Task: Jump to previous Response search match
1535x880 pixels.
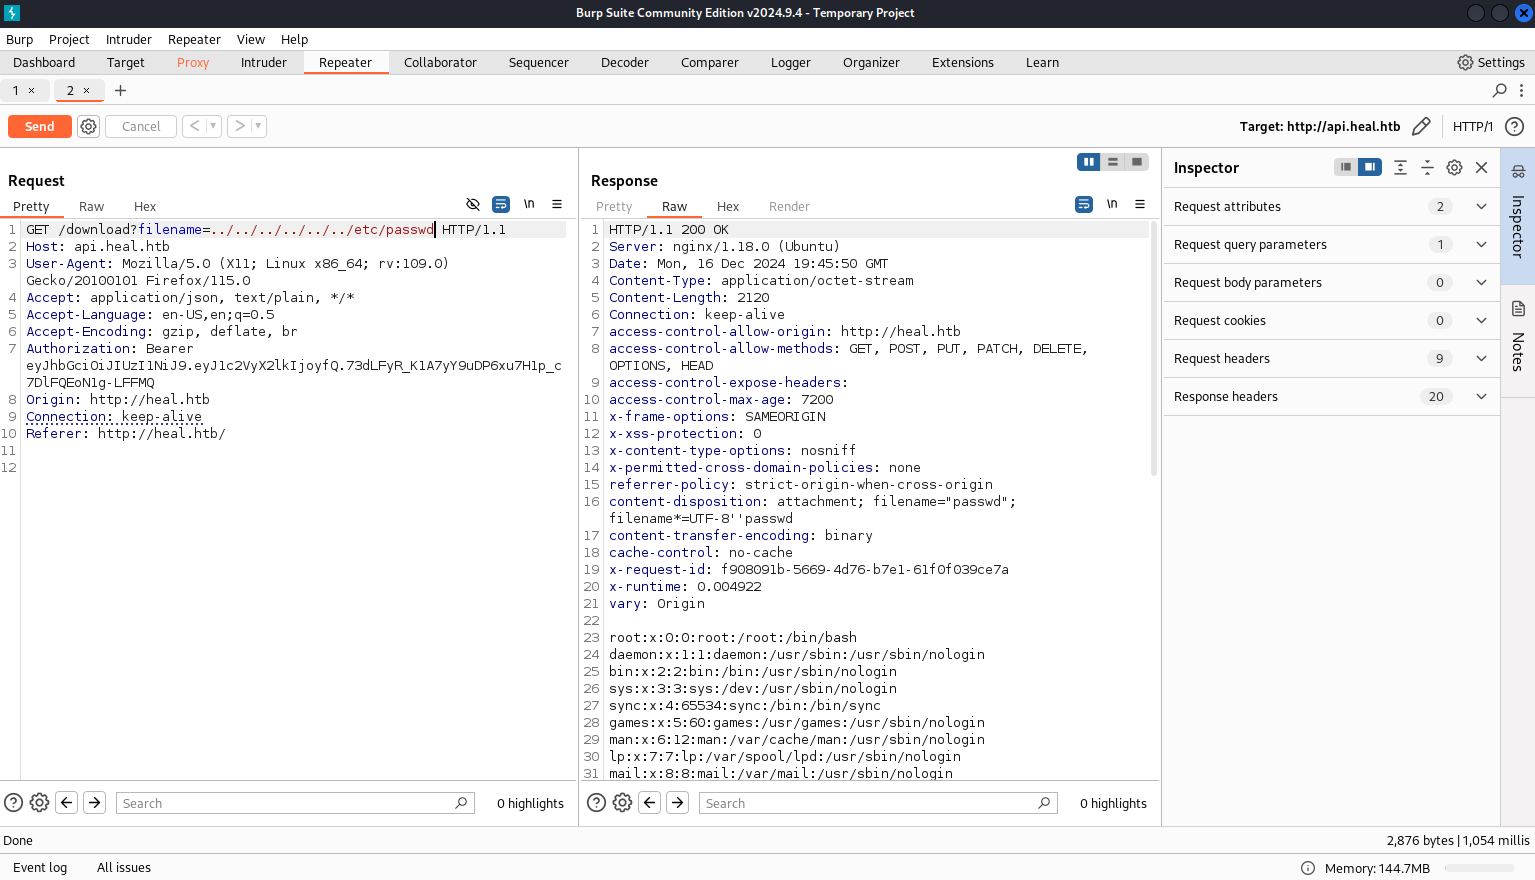Action: click(650, 802)
